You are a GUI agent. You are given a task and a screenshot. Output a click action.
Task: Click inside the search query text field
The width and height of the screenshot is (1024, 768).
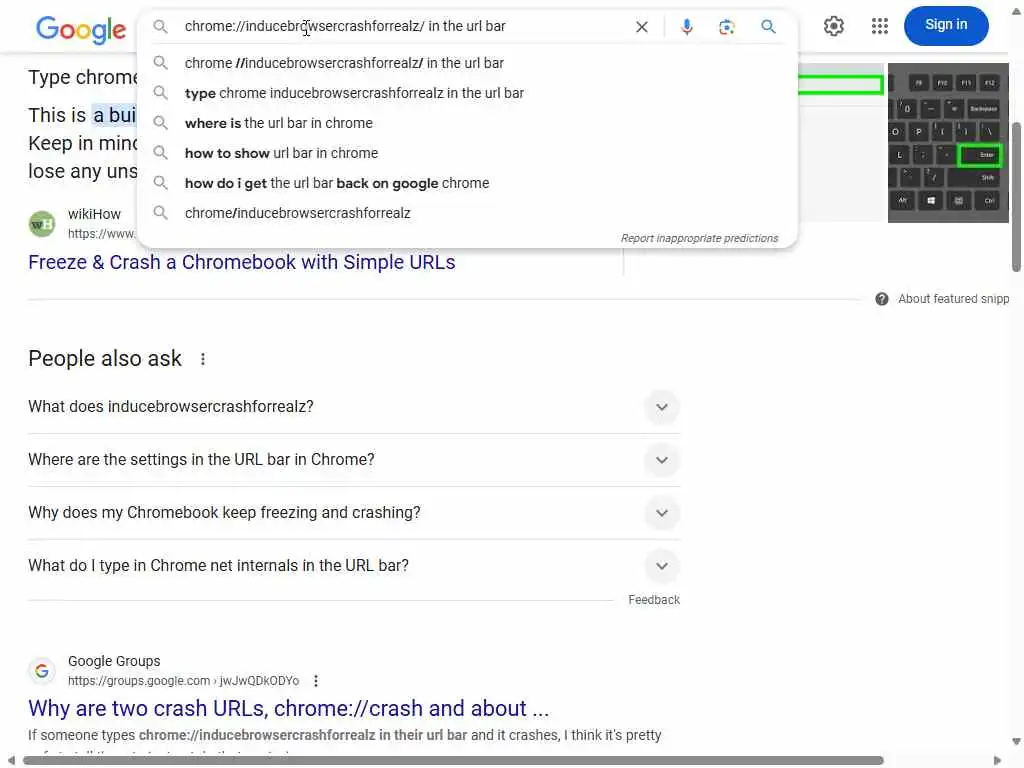pyautogui.click(x=402, y=27)
